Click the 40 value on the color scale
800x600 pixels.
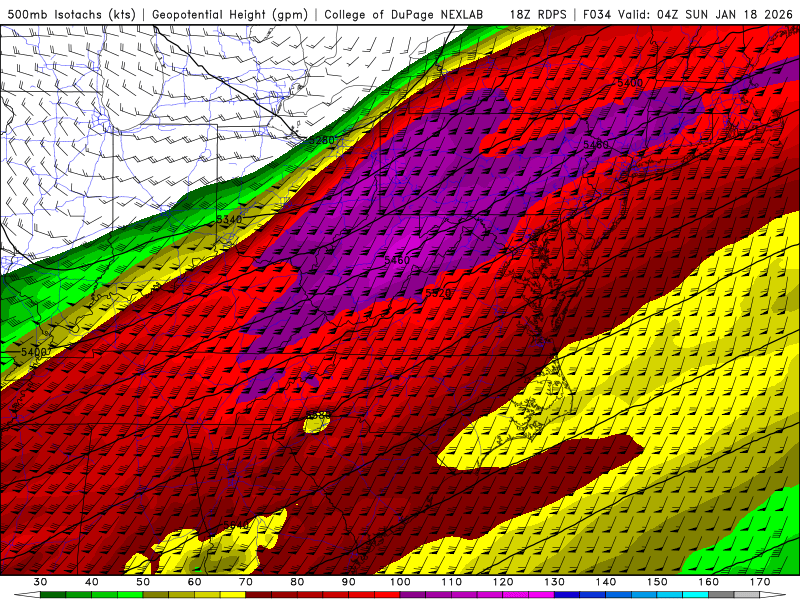click(x=92, y=582)
